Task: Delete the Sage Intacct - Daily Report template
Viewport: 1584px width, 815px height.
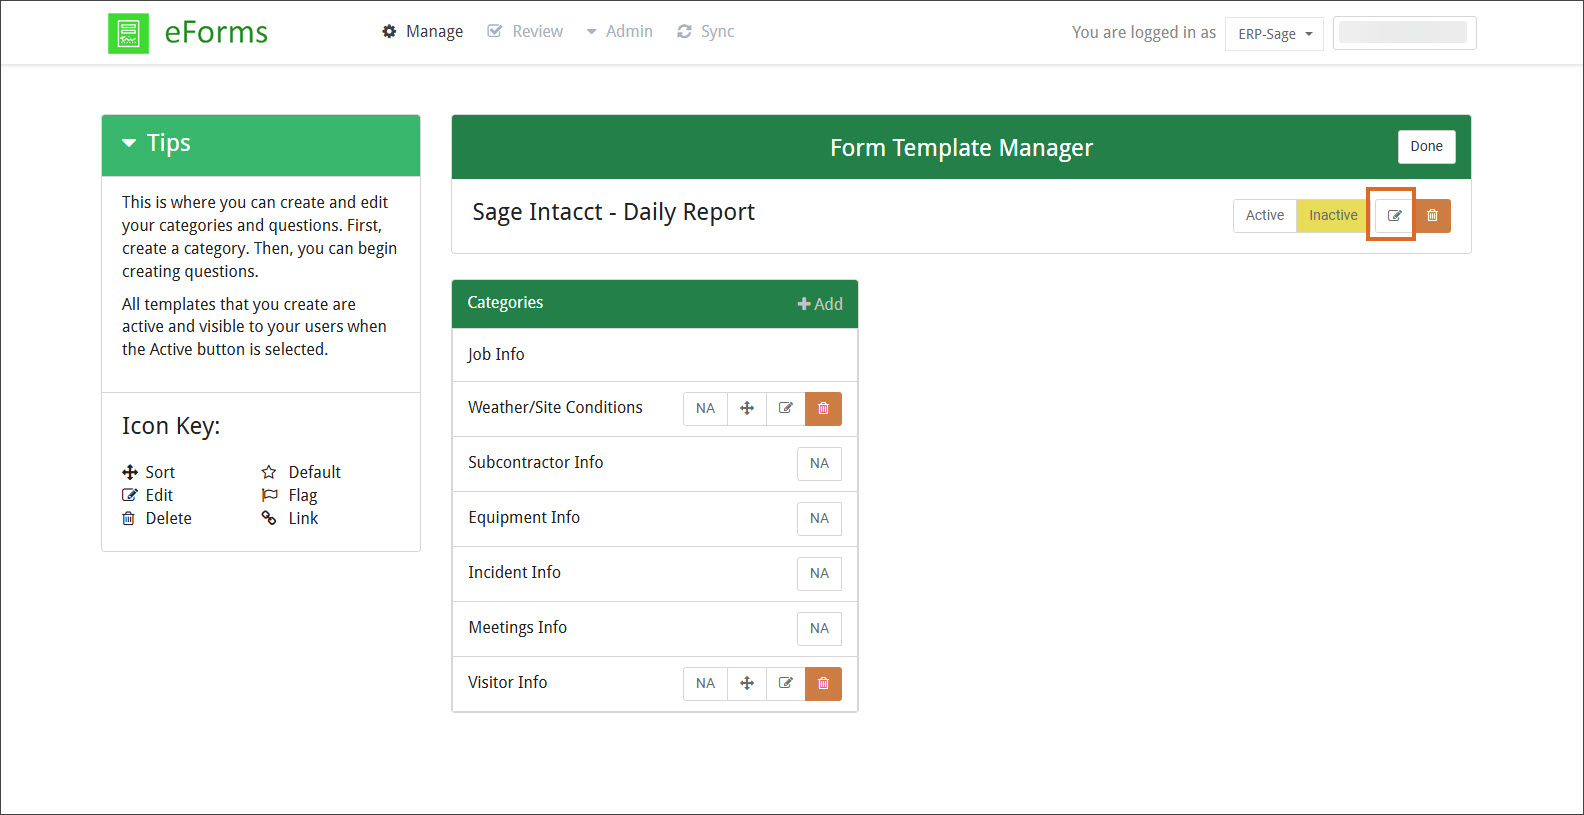Action: coord(1432,215)
